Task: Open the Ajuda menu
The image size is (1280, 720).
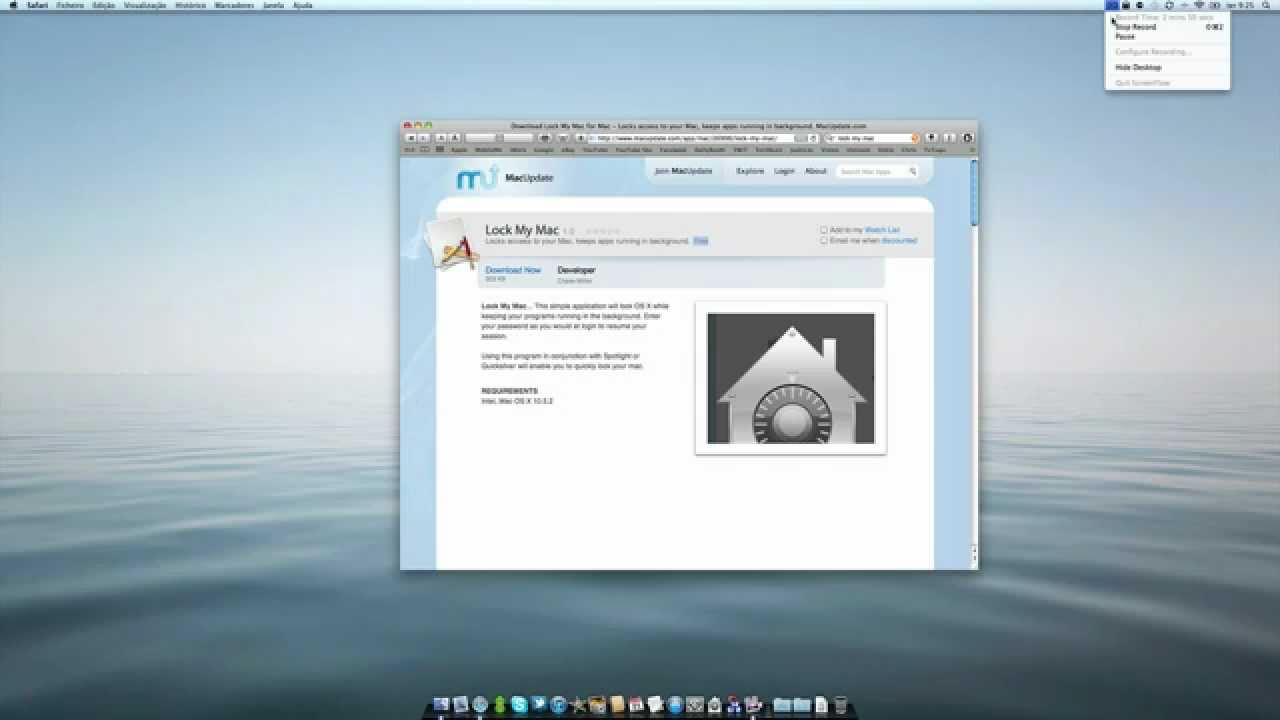Action: [302, 5]
